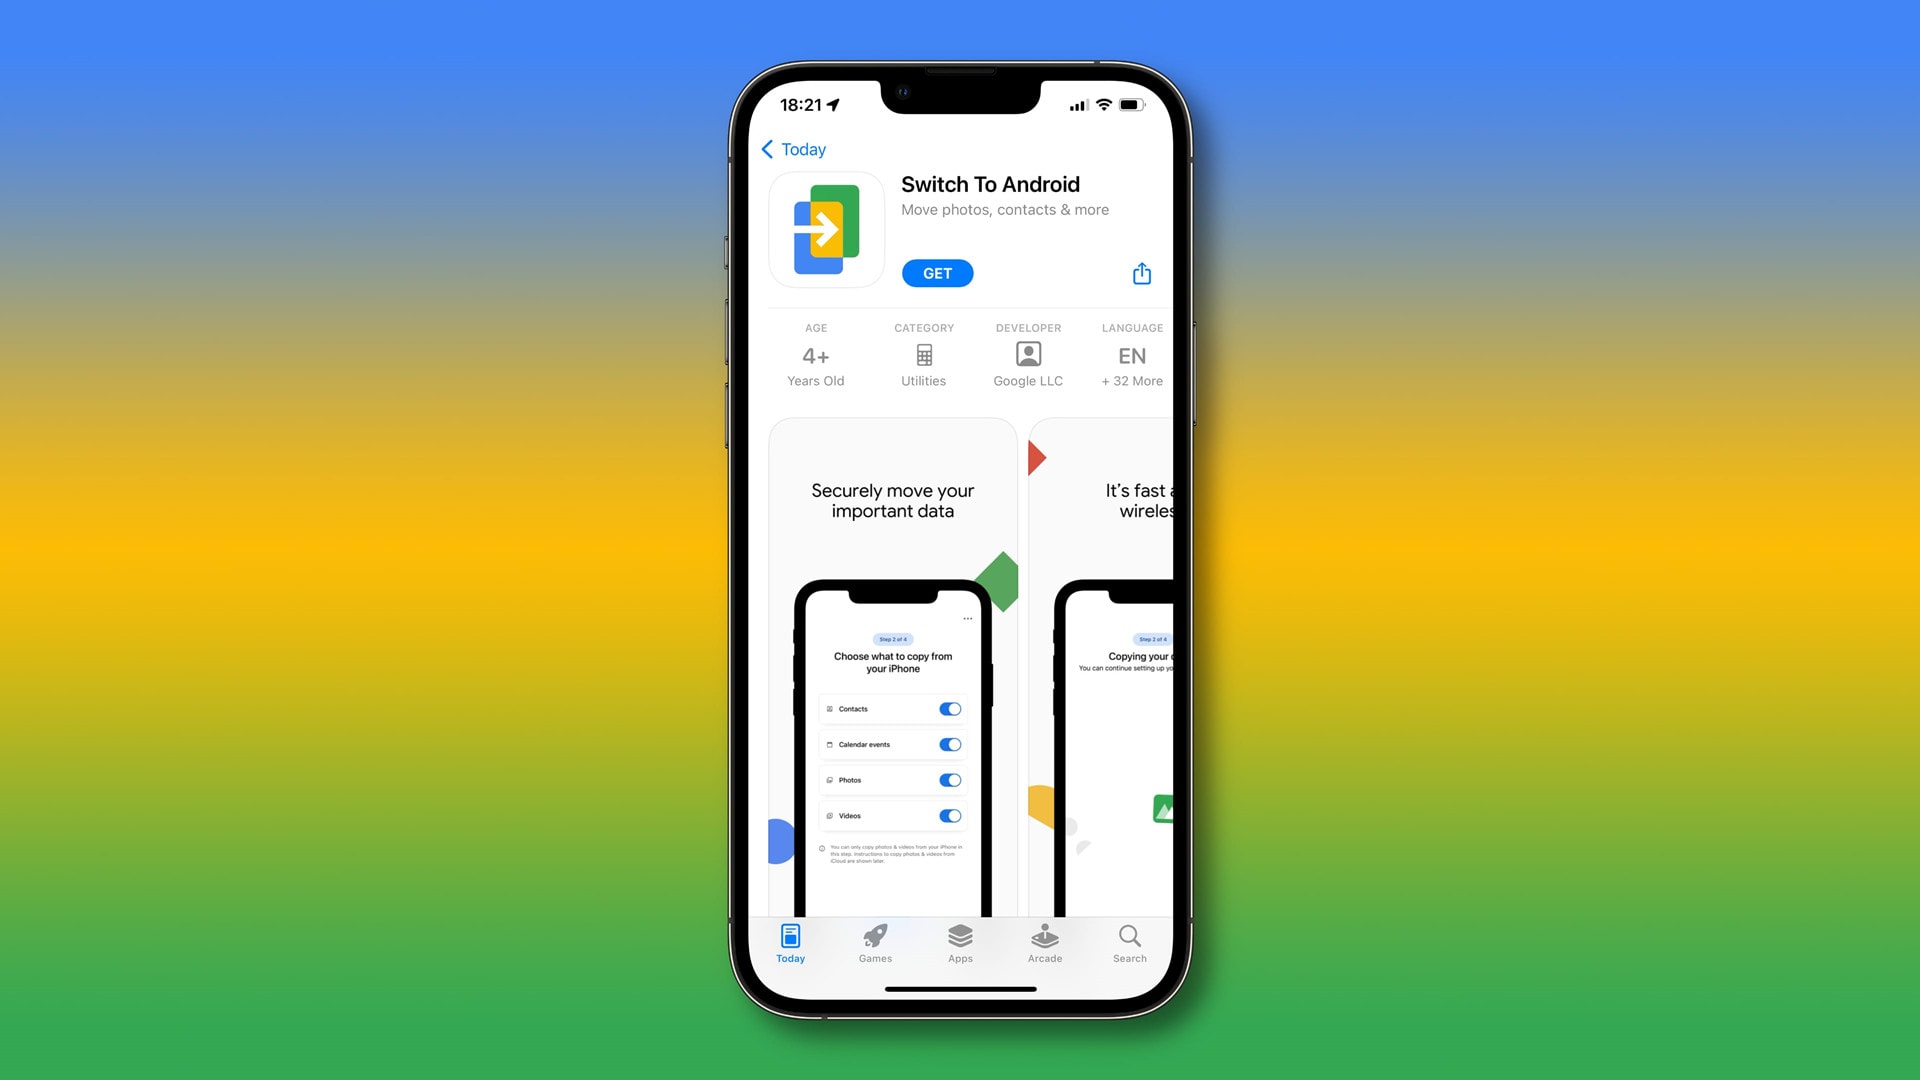The image size is (1920, 1080).
Task: Expand the Category Utilities section
Action: point(922,356)
